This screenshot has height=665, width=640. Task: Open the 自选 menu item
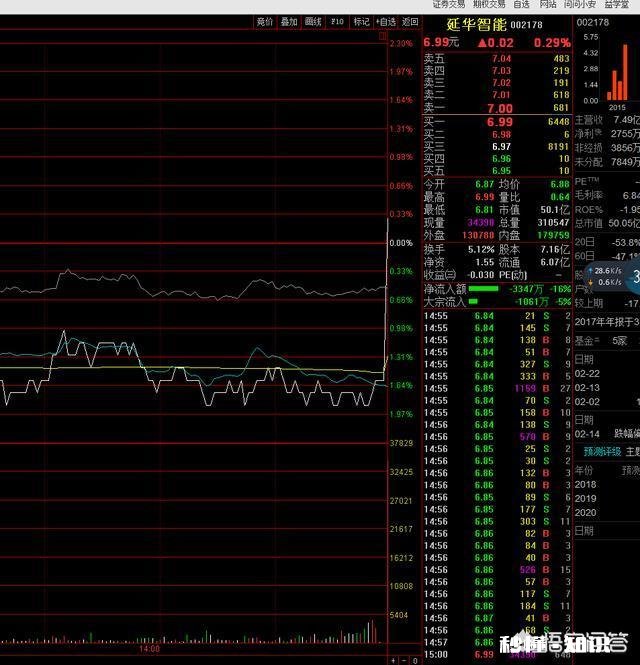[521, 5]
